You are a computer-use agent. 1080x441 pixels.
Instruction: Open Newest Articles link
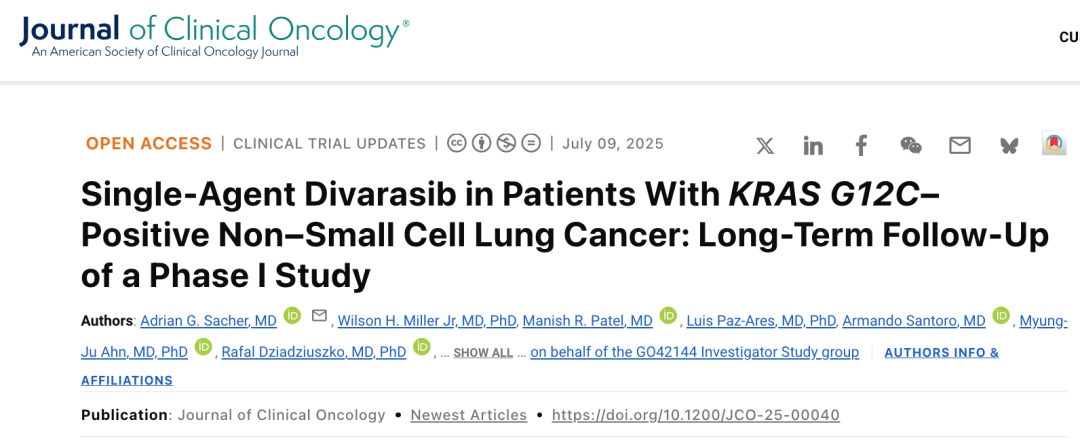pos(468,415)
